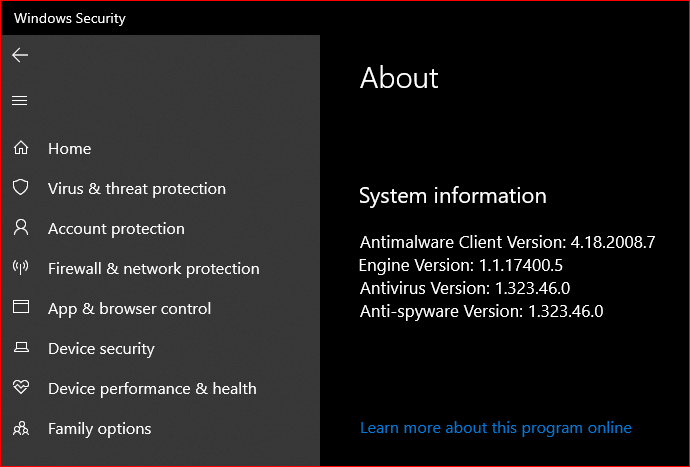This screenshot has height=467, width=690.
Task: Click the Device security laptop icon
Action: pyautogui.click(x=20, y=348)
